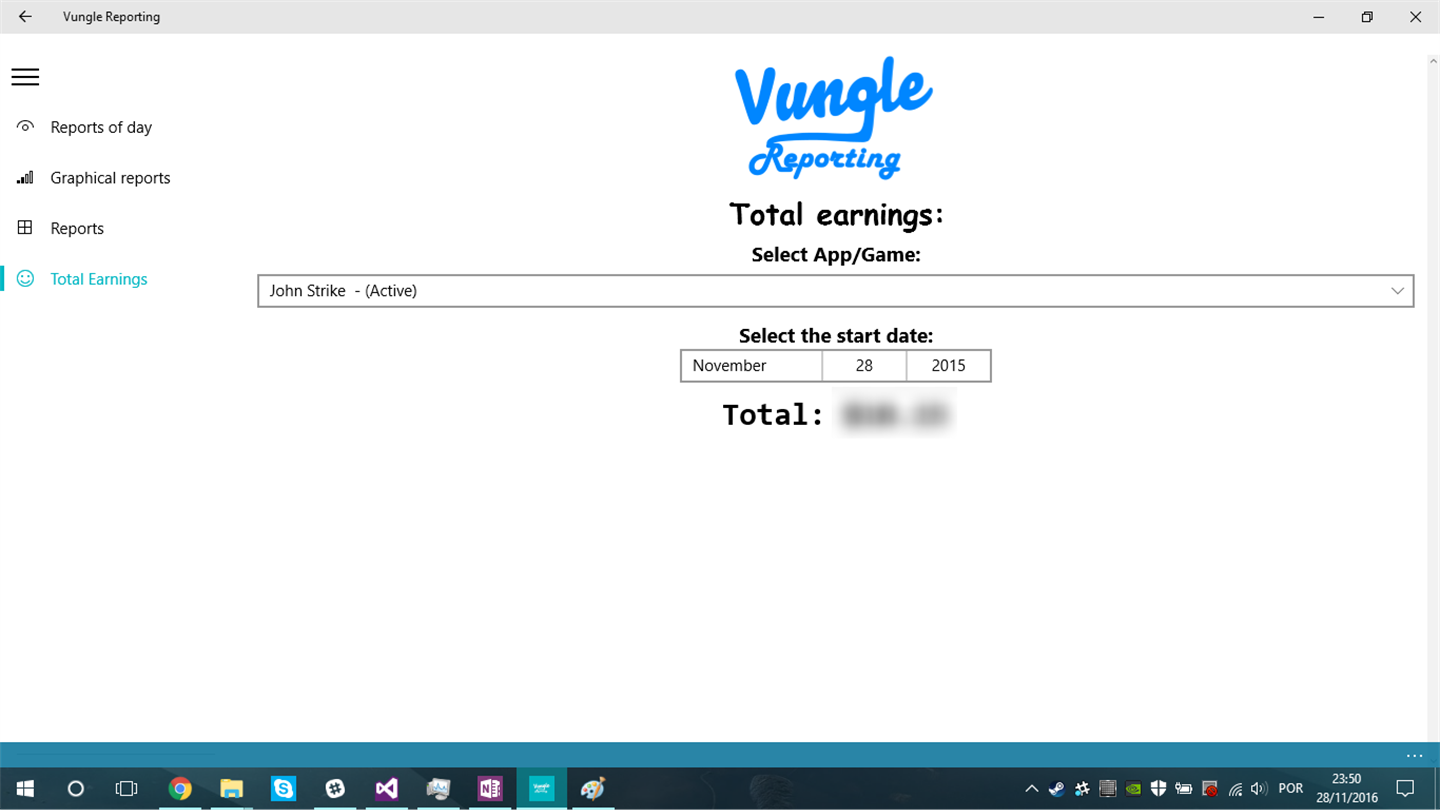Image resolution: width=1440 pixels, height=810 pixels.
Task: Open the app bar ellipsis menu
Action: click(1413, 755)
